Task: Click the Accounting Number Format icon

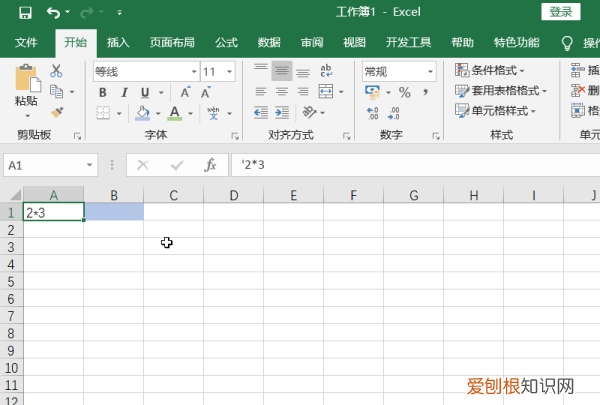Action: 372,92
